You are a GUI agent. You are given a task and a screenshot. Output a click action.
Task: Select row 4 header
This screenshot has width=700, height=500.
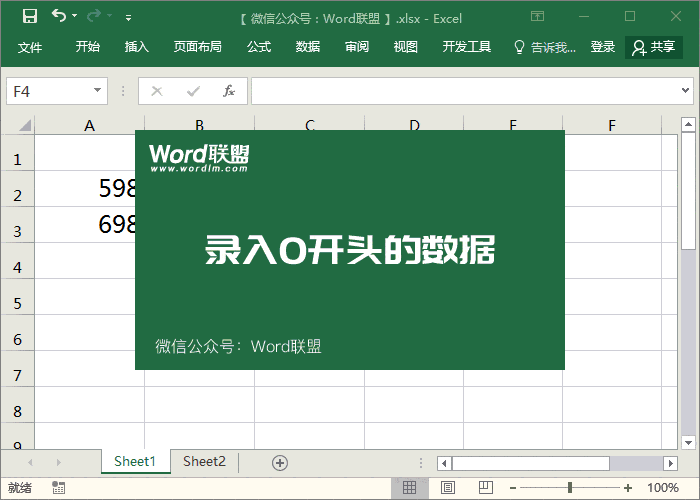(x=17, y=261)
